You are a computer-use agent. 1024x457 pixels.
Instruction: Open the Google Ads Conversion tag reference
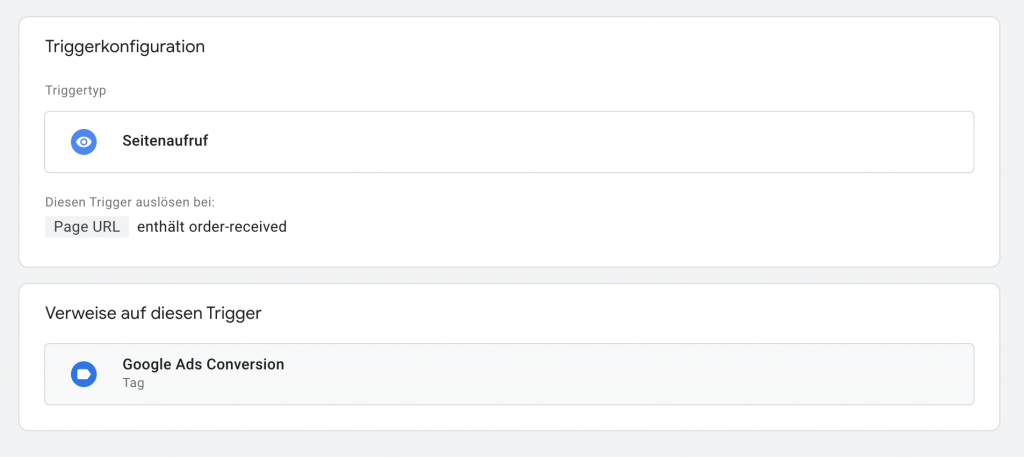[x=203, y=365]
